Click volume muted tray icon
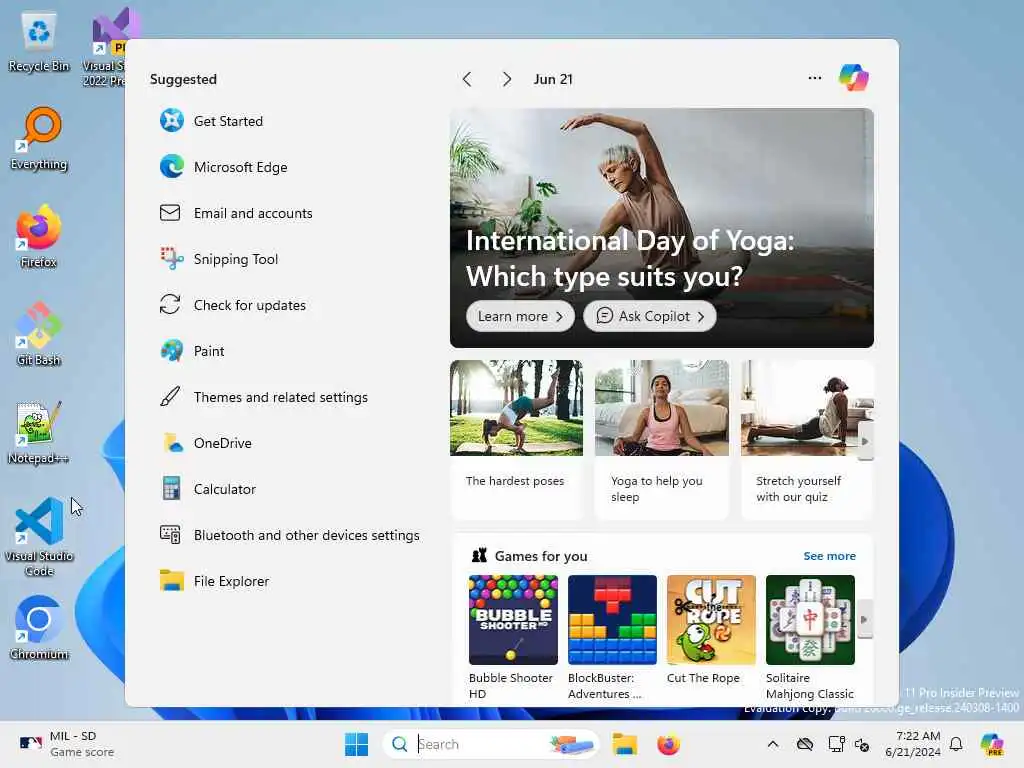This screenshot has width=1024, height=768. click(862, 744)
